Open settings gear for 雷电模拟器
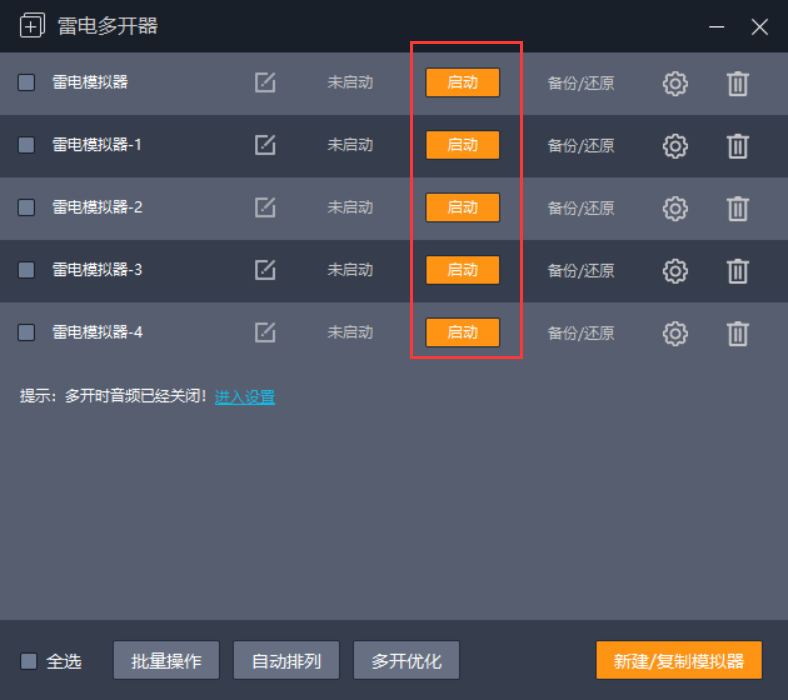The width and height of the screenshot is (788, 700). 675,83
